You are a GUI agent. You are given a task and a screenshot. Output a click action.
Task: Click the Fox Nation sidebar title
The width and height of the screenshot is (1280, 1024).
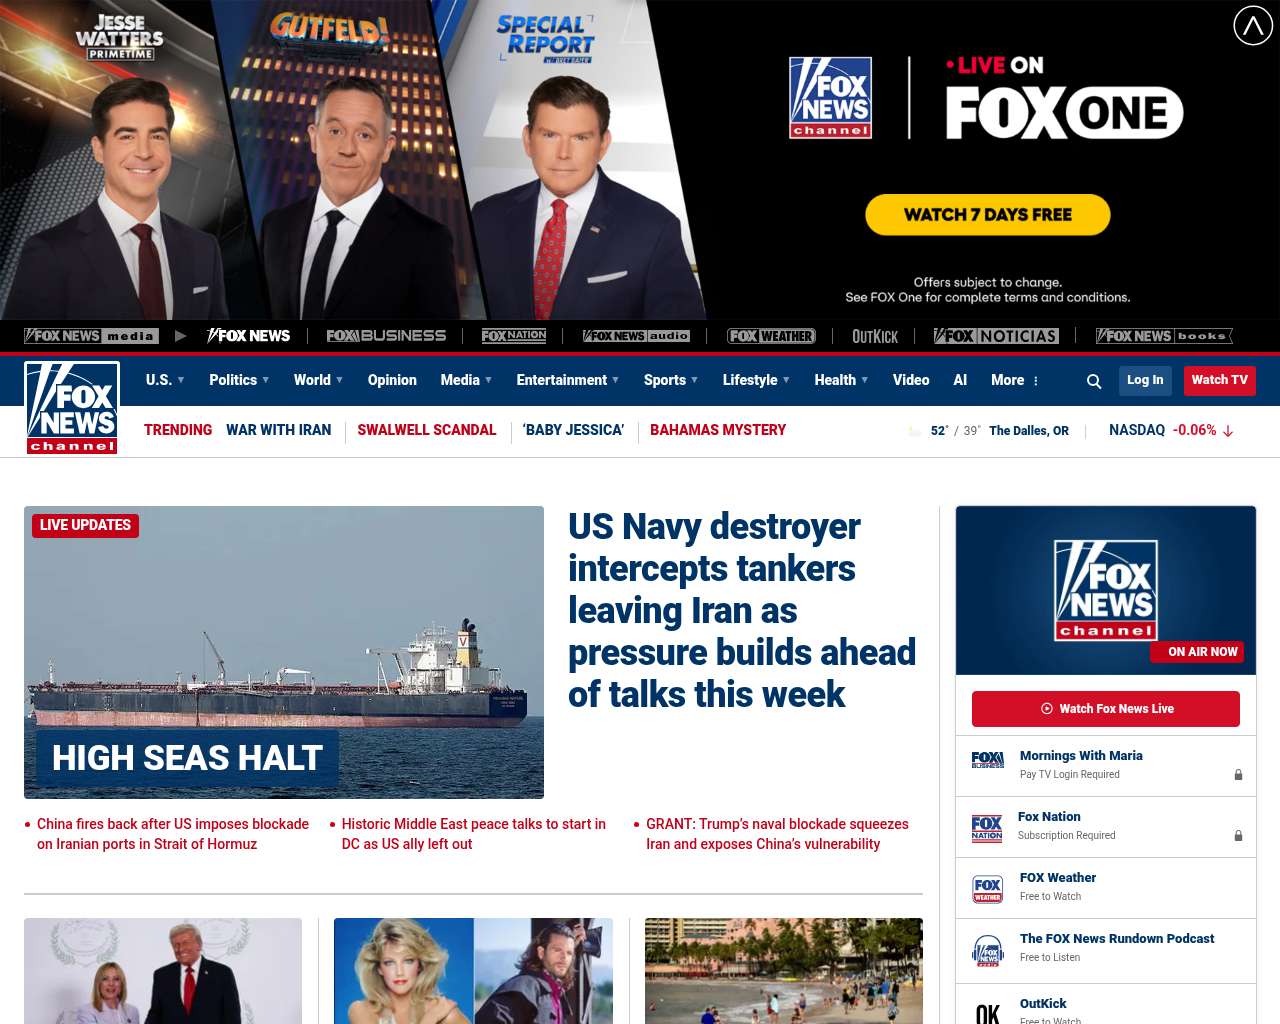[x=1049, y=817]
